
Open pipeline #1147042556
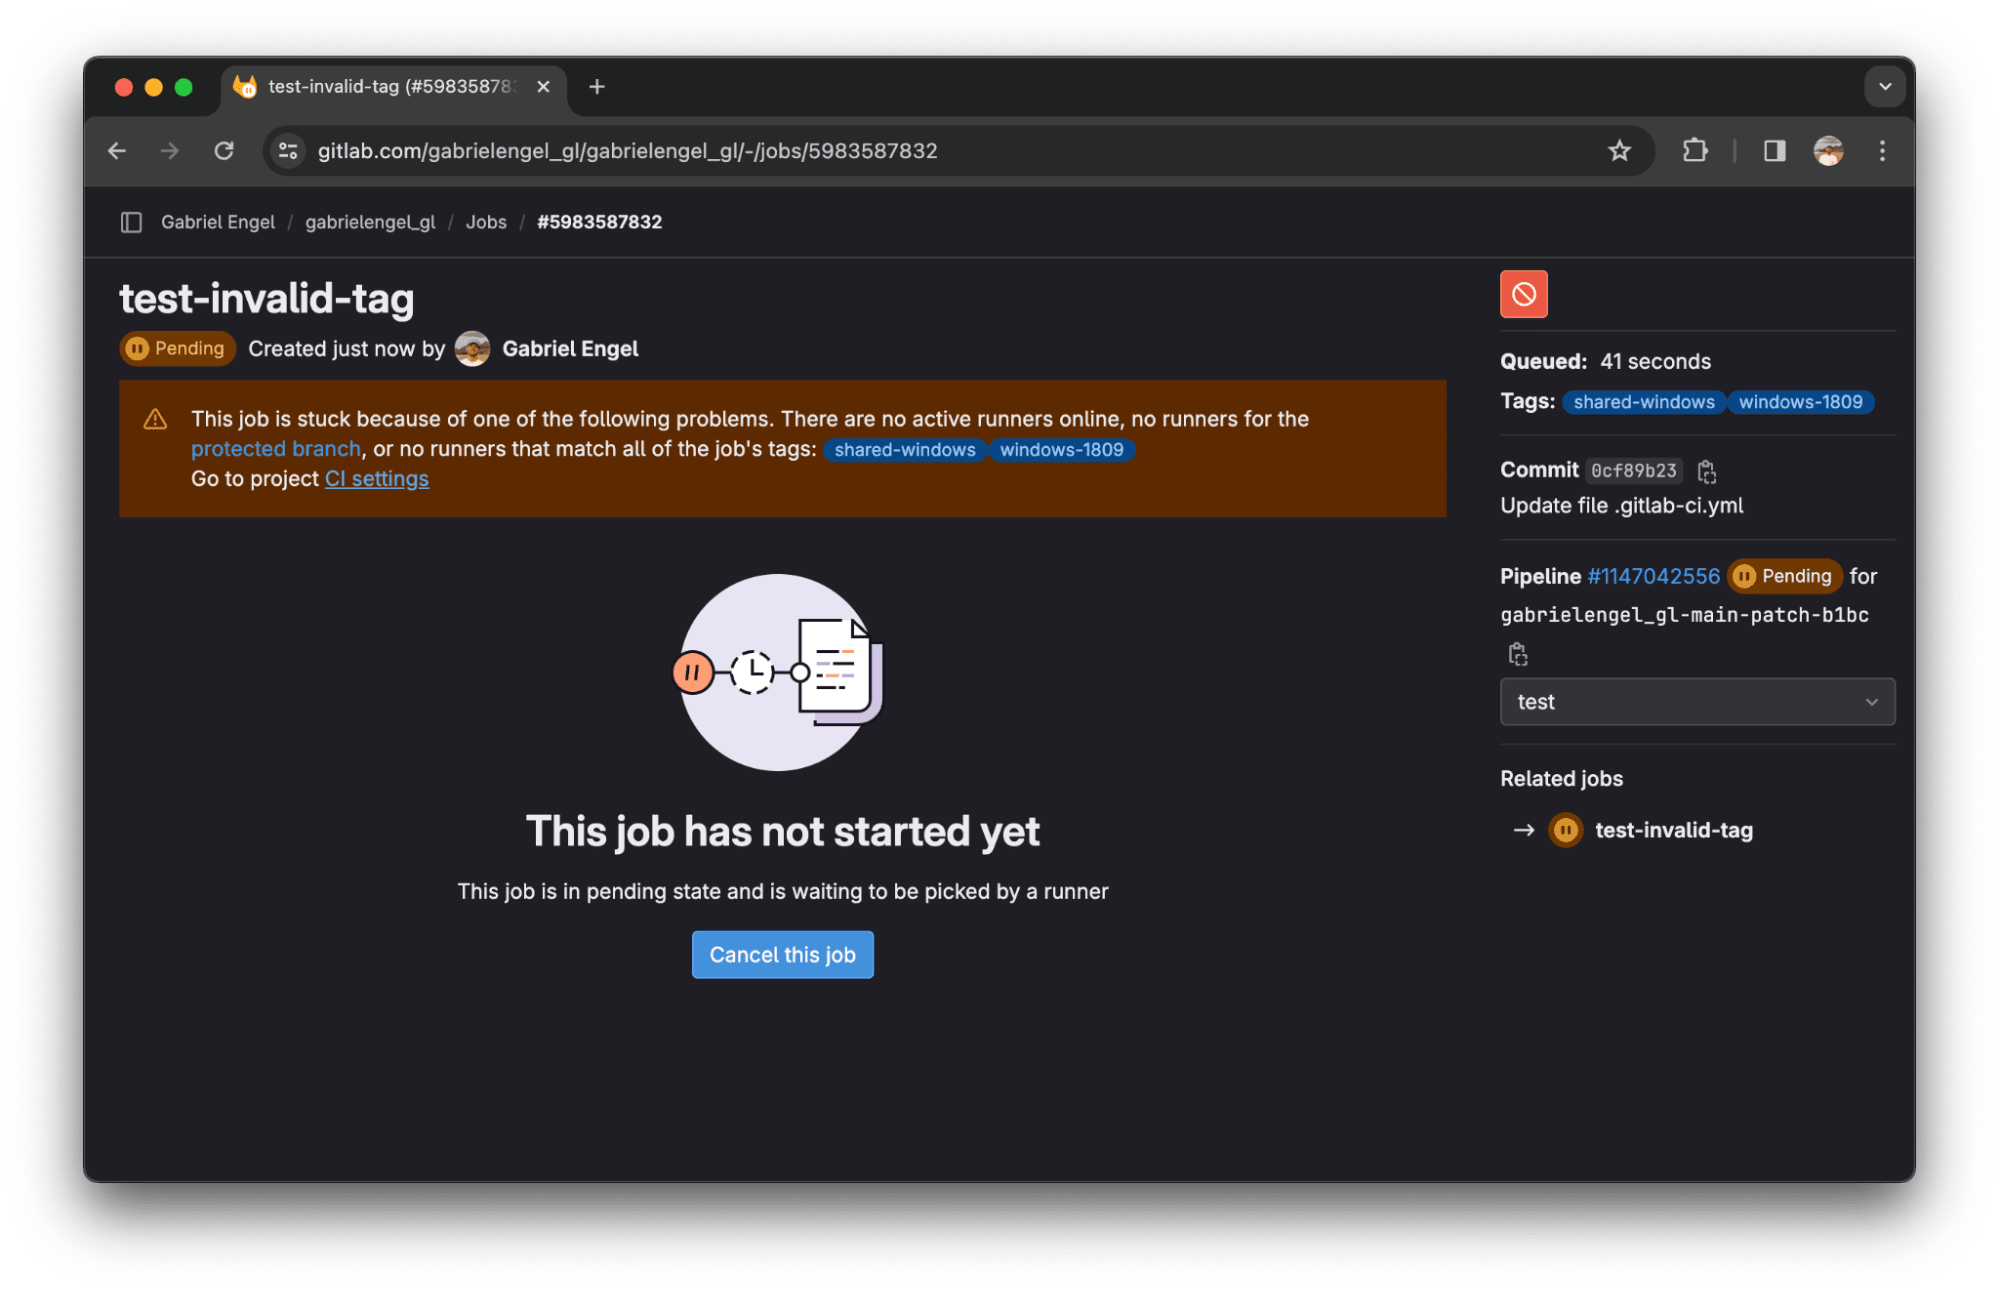[x=1652, y=576]
